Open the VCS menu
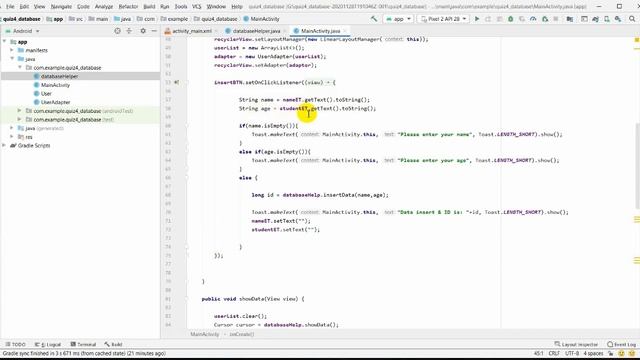The image size is (640, 360). tap(196, 7)
